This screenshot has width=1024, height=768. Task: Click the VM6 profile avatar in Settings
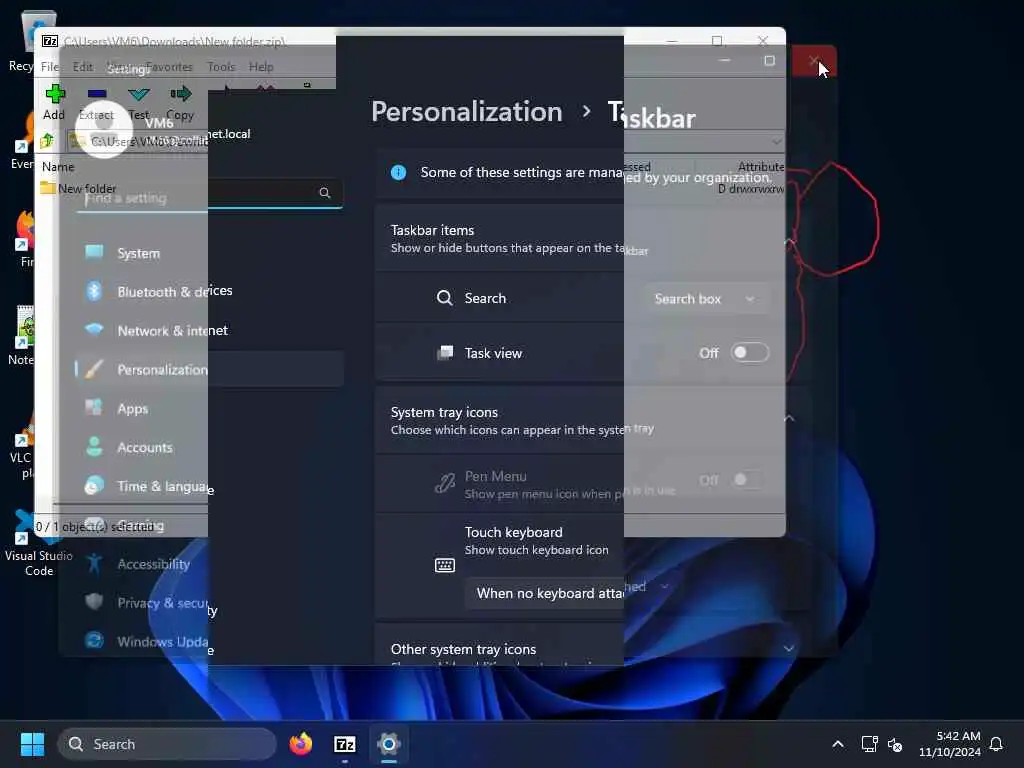(x=104, y=129)
